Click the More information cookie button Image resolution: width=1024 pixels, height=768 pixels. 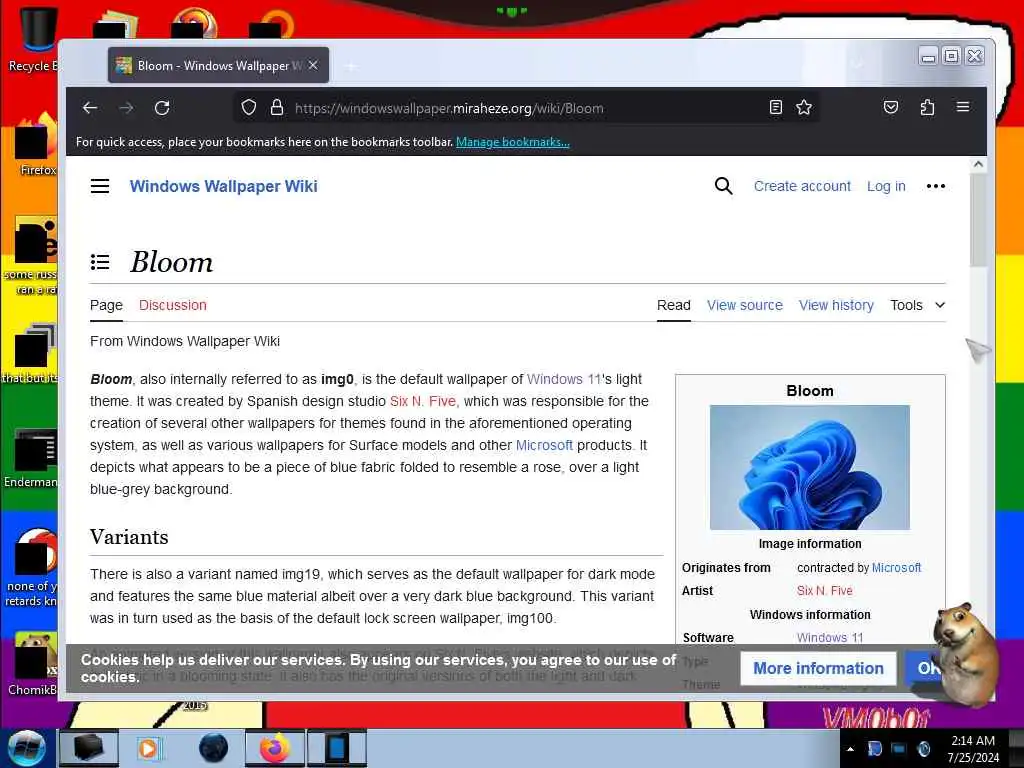tap(818, 668)
